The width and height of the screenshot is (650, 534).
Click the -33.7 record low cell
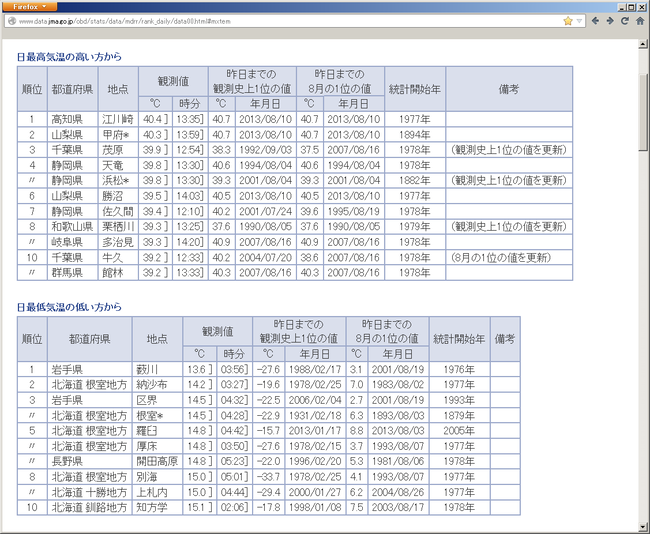(x=269, y=477)
